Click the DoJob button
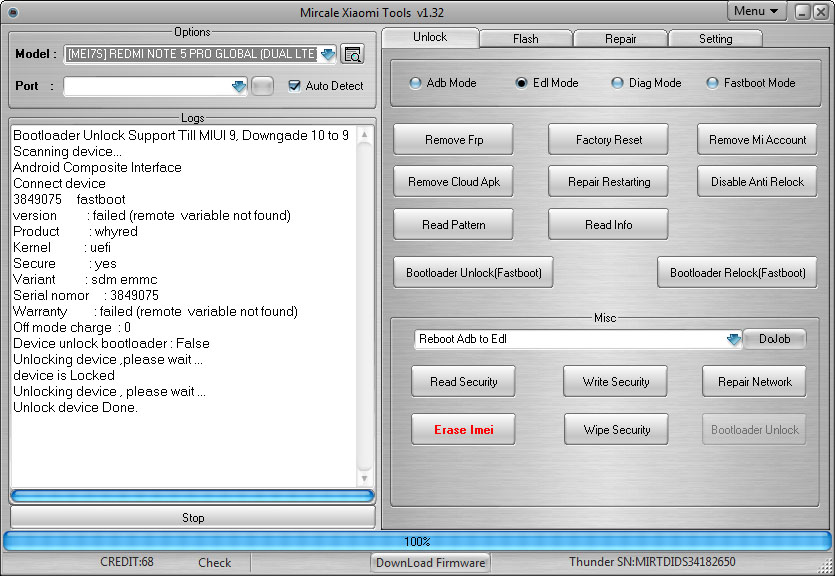 click(774, 339)
